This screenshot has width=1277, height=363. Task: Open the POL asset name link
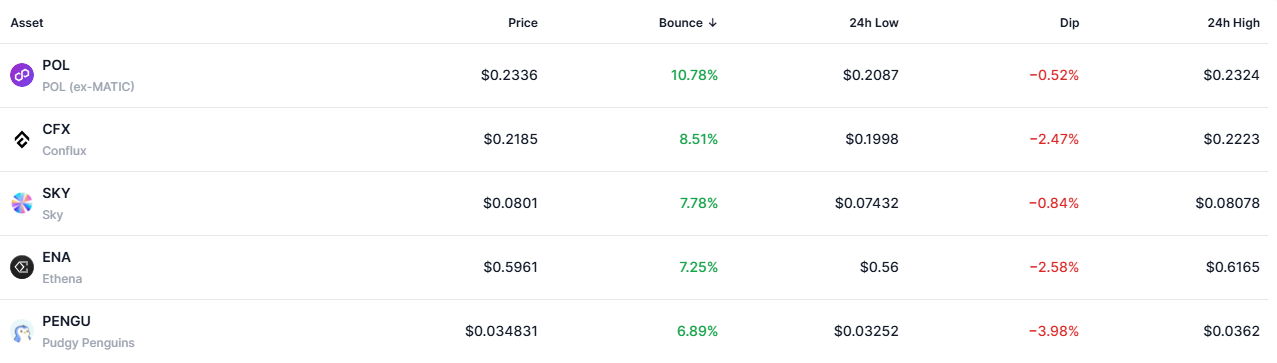point(56,66)
